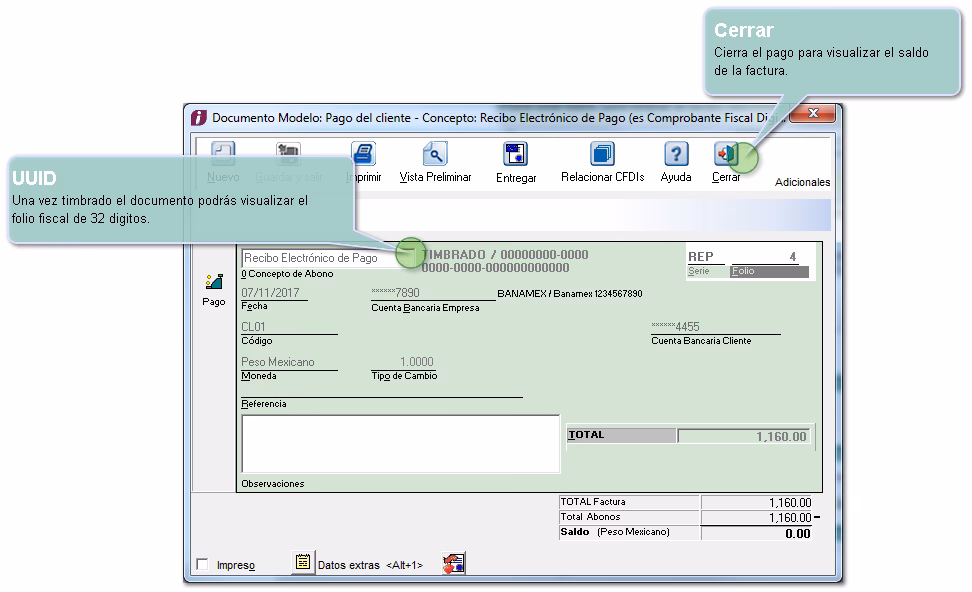This screenshot has width=972, height=592.
Task: Open Datos extras notepad icon
Action: (303, 562)
